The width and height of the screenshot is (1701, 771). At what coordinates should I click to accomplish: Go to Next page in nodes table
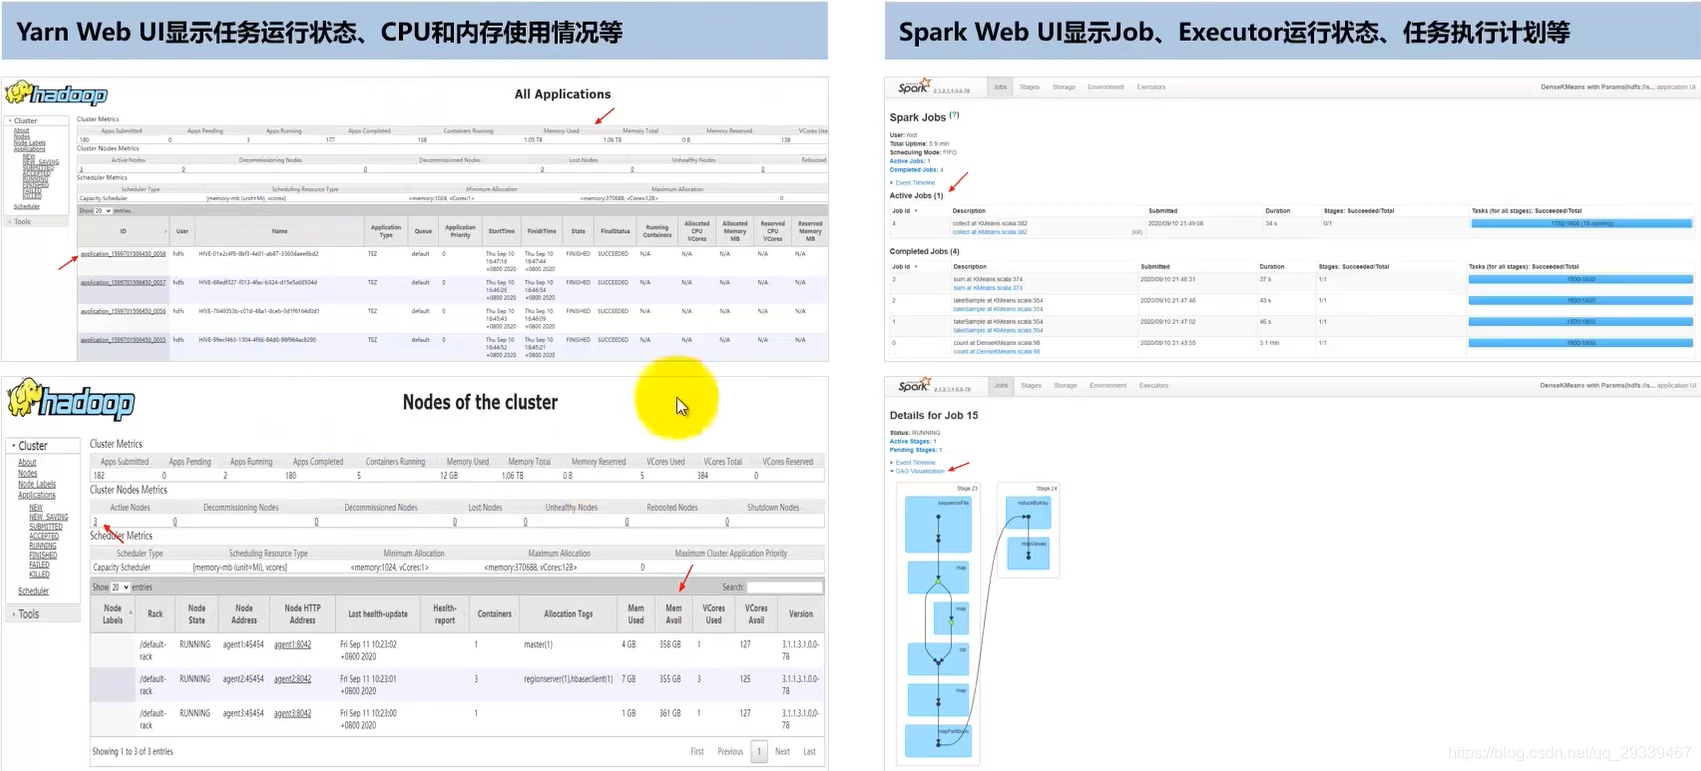click(782, 751)
